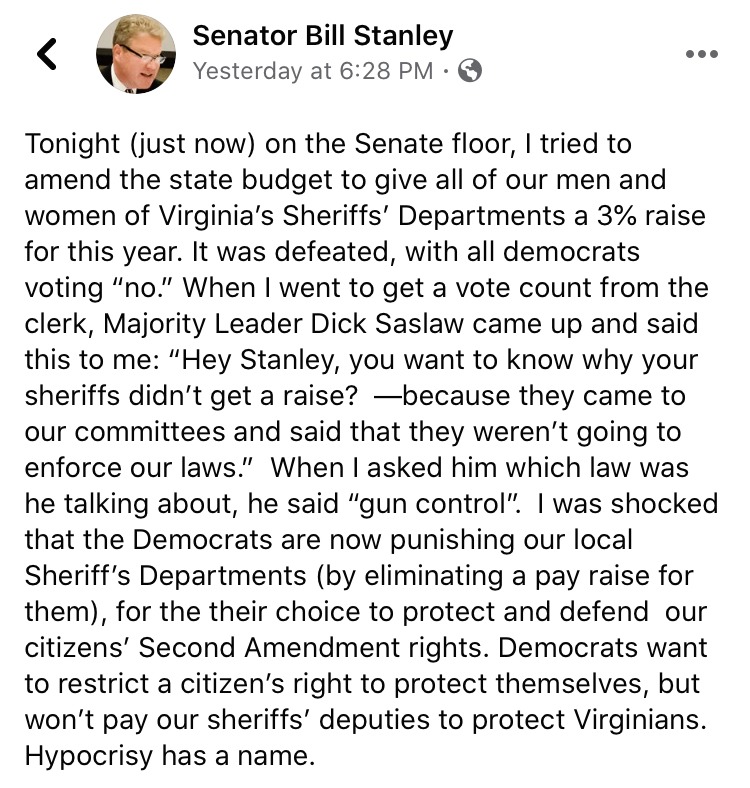Open Senator Bill Stanley's profile picture
Screen dimensions: 750x788
point(136,54)
